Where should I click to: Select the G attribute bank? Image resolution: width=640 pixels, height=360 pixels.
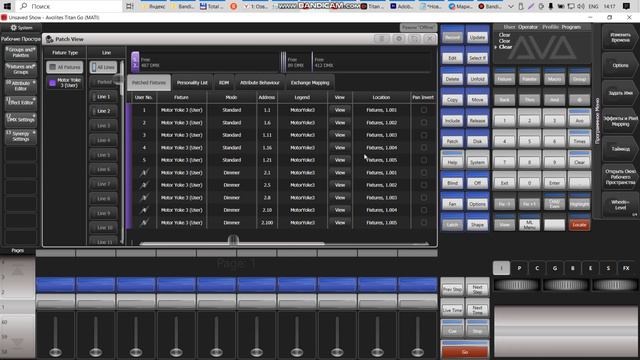(x=555, y=268)
